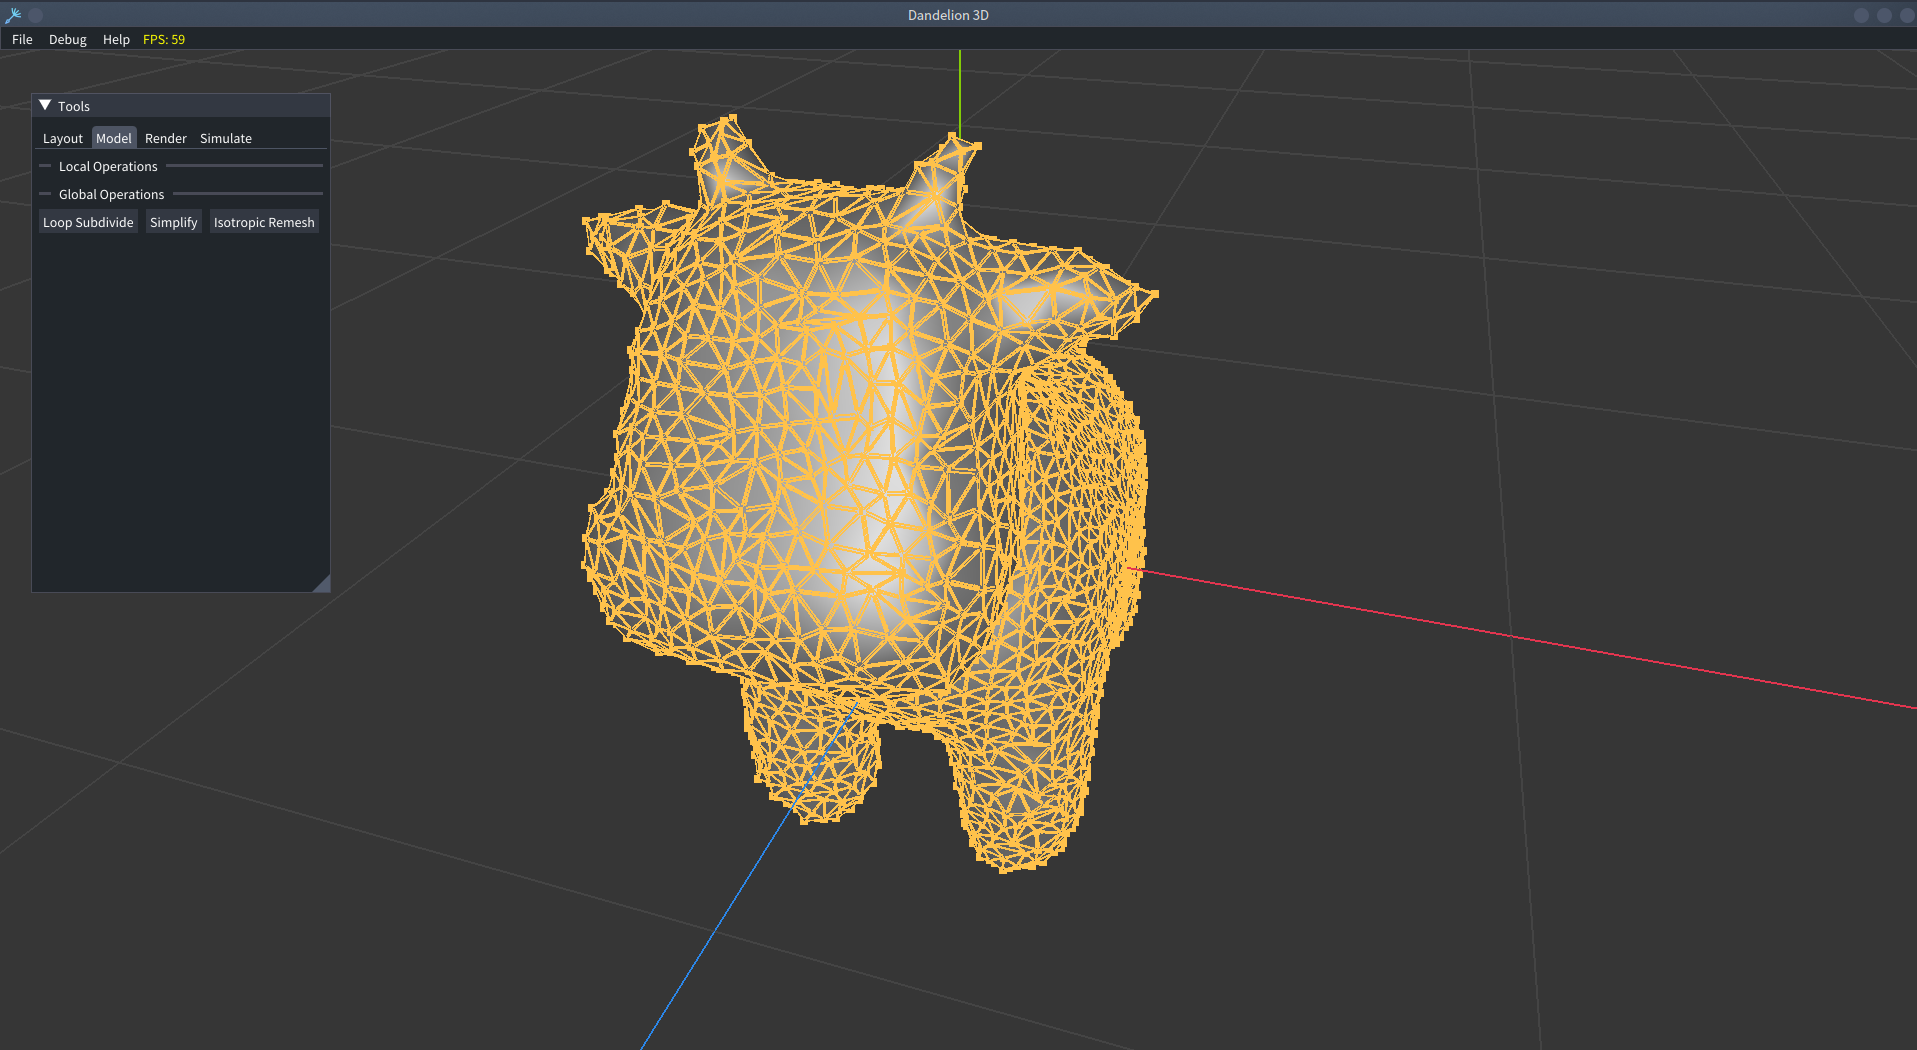Collapse the Tools panel using its triangle
Screen dimensions: 1917x1050
pyautogui.click(x=45, y=105)
